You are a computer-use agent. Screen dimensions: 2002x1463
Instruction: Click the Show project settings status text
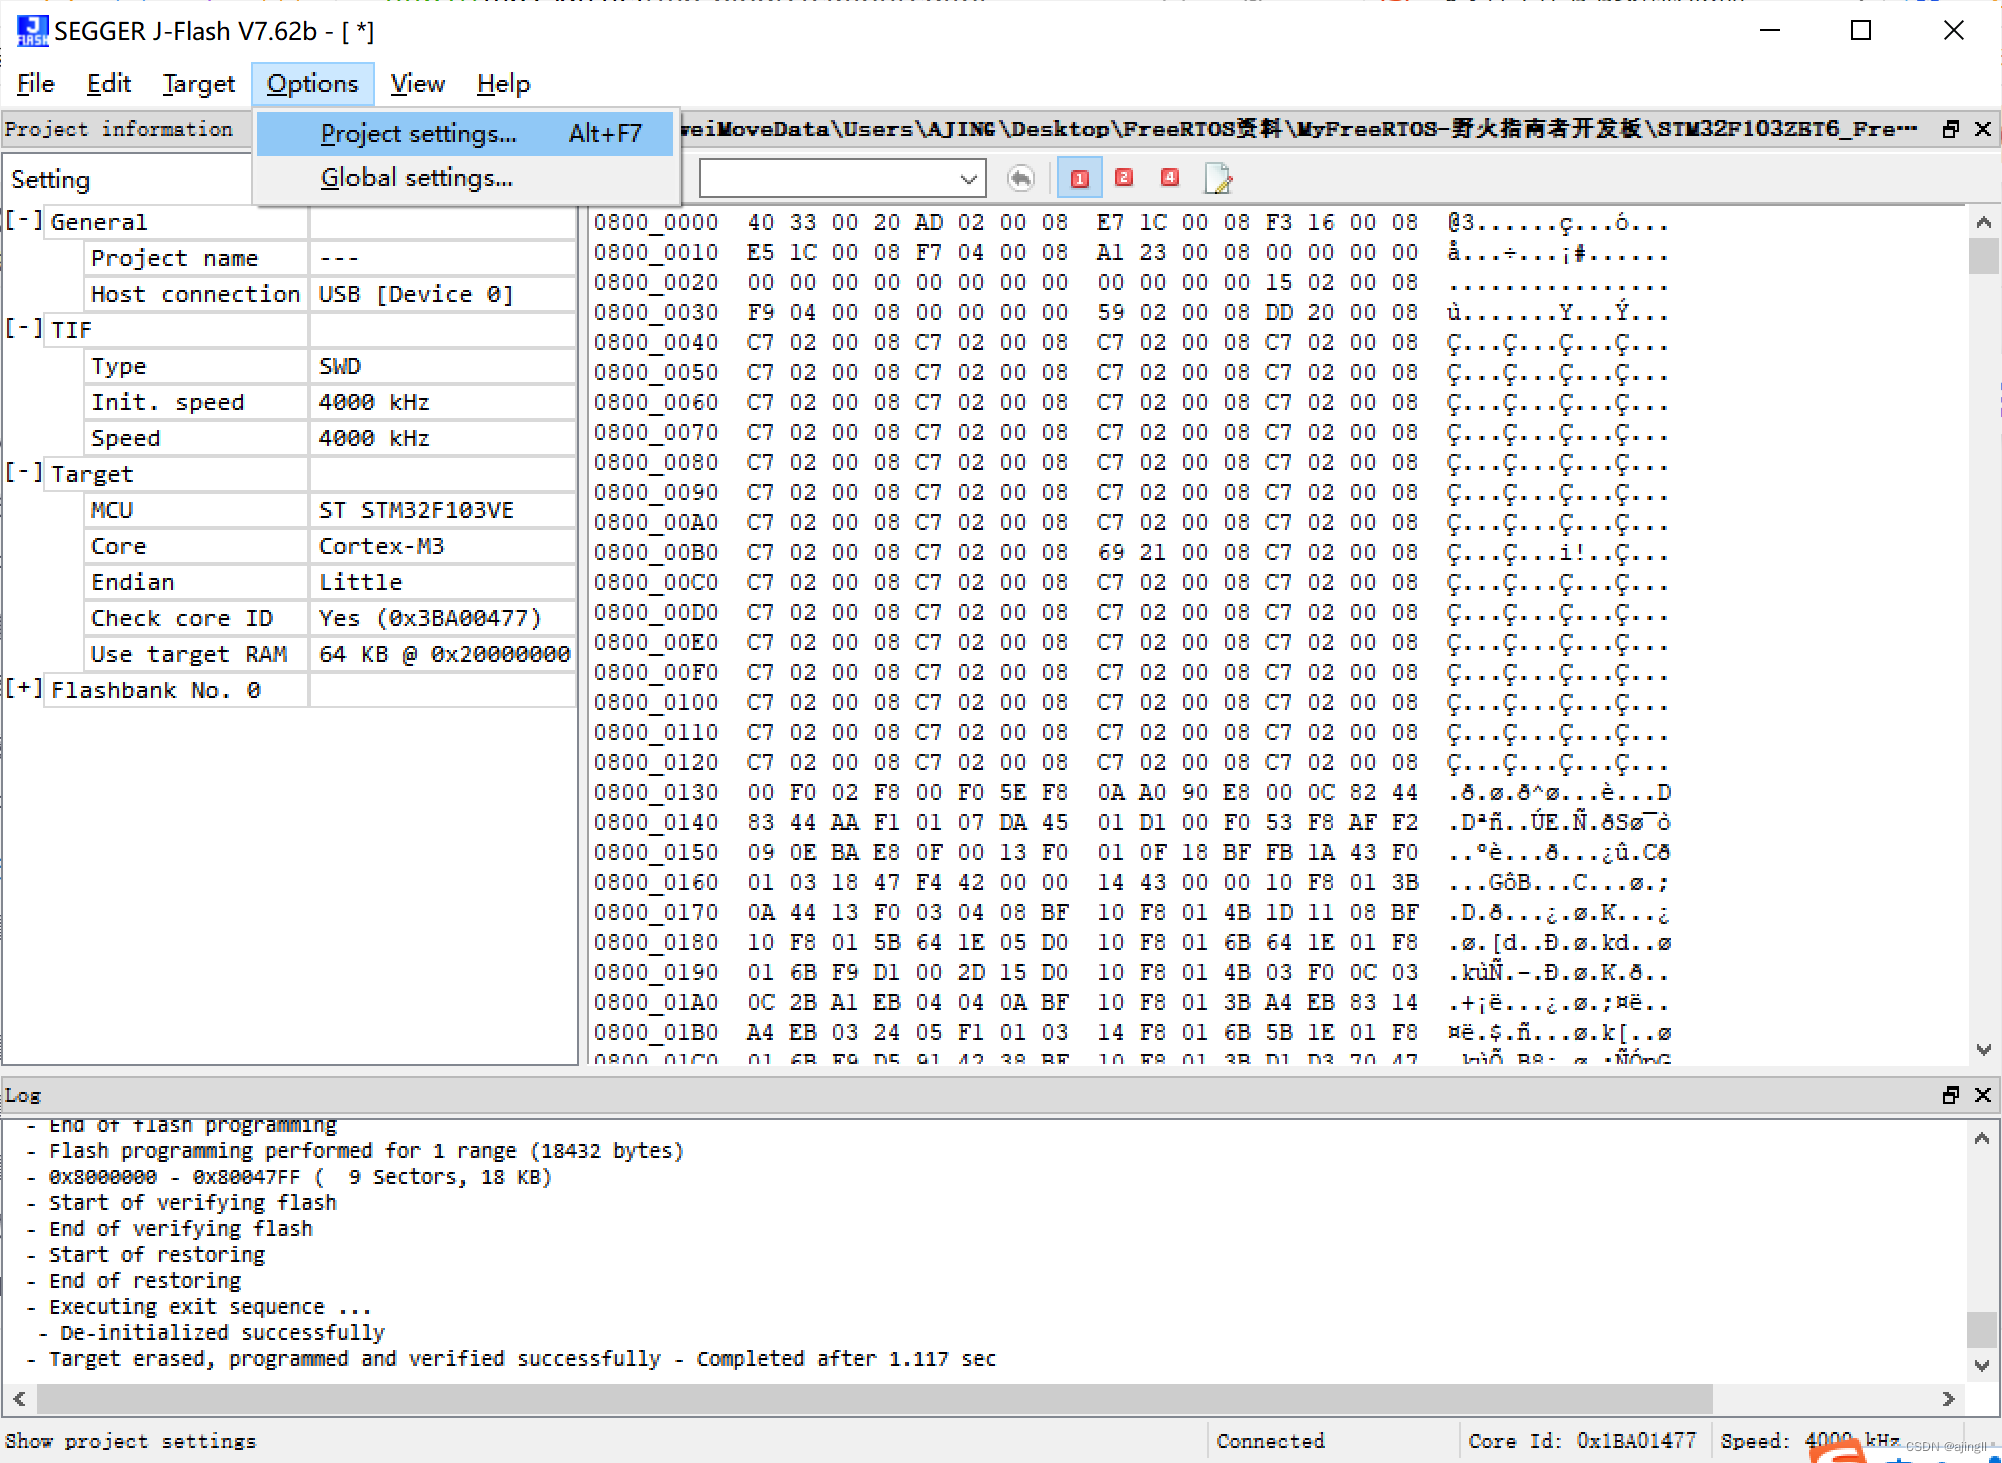pos(131,1440)
